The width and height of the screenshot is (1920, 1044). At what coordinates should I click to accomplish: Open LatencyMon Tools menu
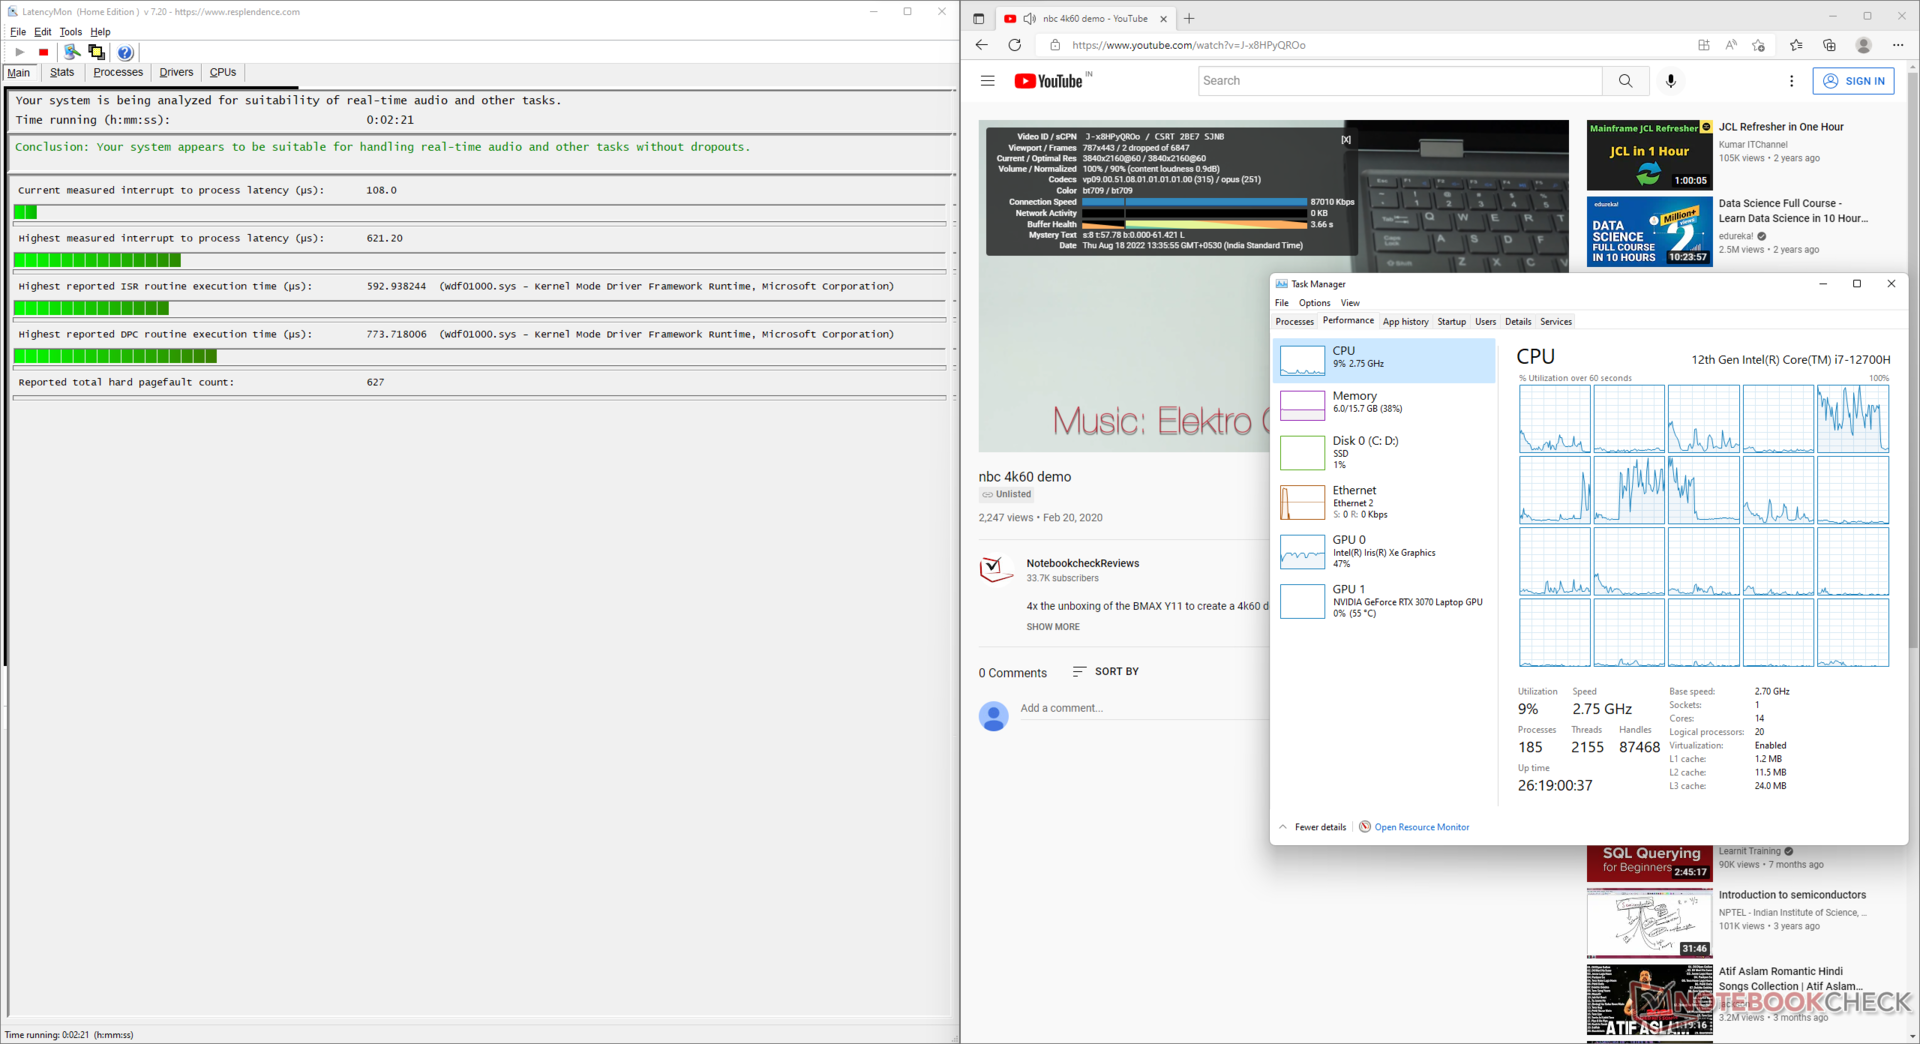point(71,32)
